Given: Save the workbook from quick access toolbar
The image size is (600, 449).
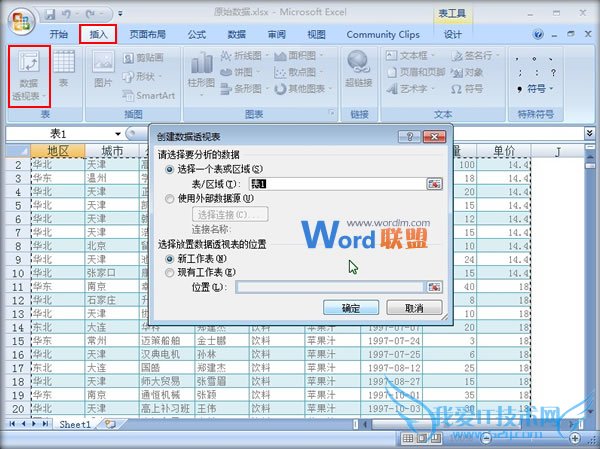Looking at the screenshot, I should pyautogui.click(x=50, y=15).
